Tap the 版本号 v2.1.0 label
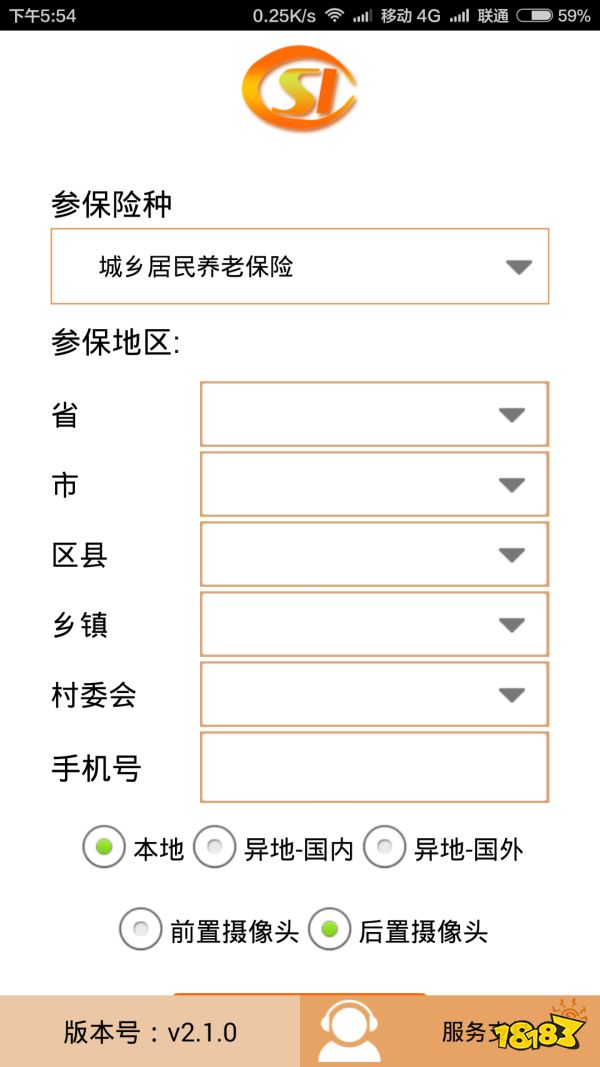 click(x=150, y=1032)
